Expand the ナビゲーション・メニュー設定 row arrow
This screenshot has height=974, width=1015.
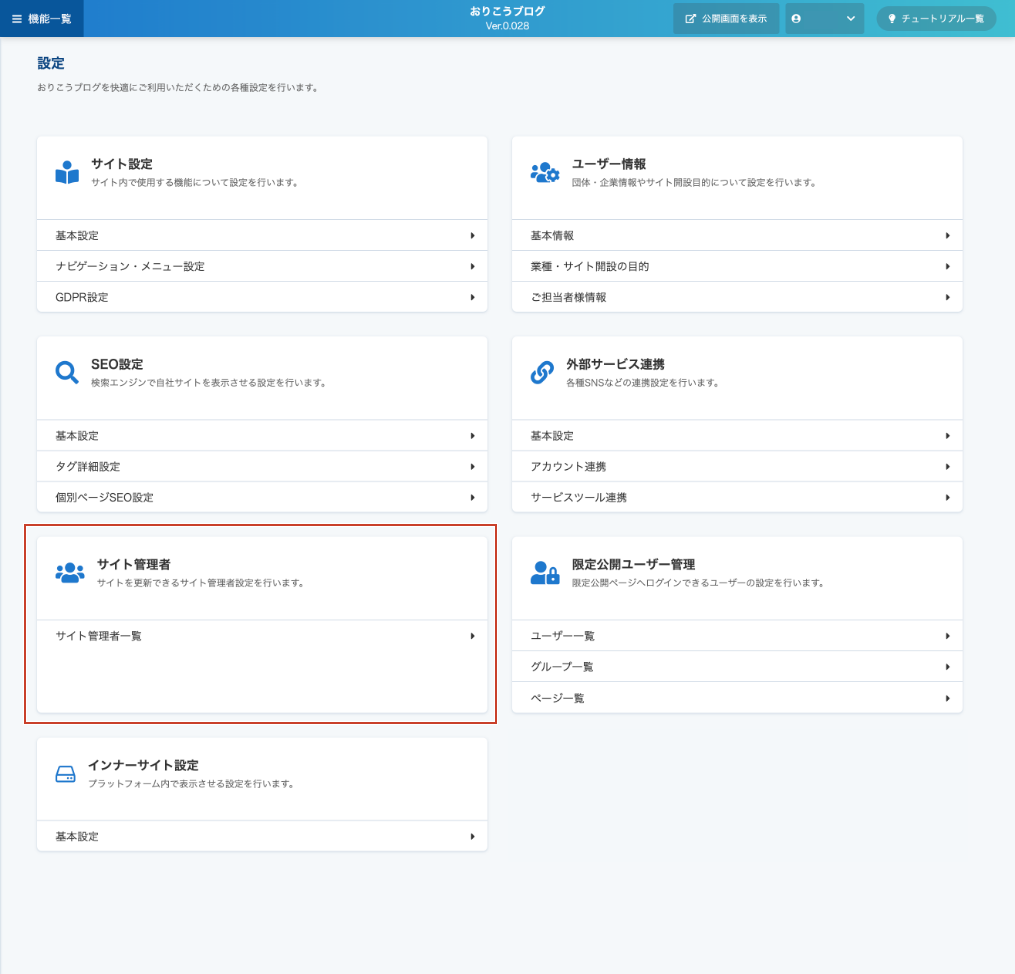[x=472, y=267]
